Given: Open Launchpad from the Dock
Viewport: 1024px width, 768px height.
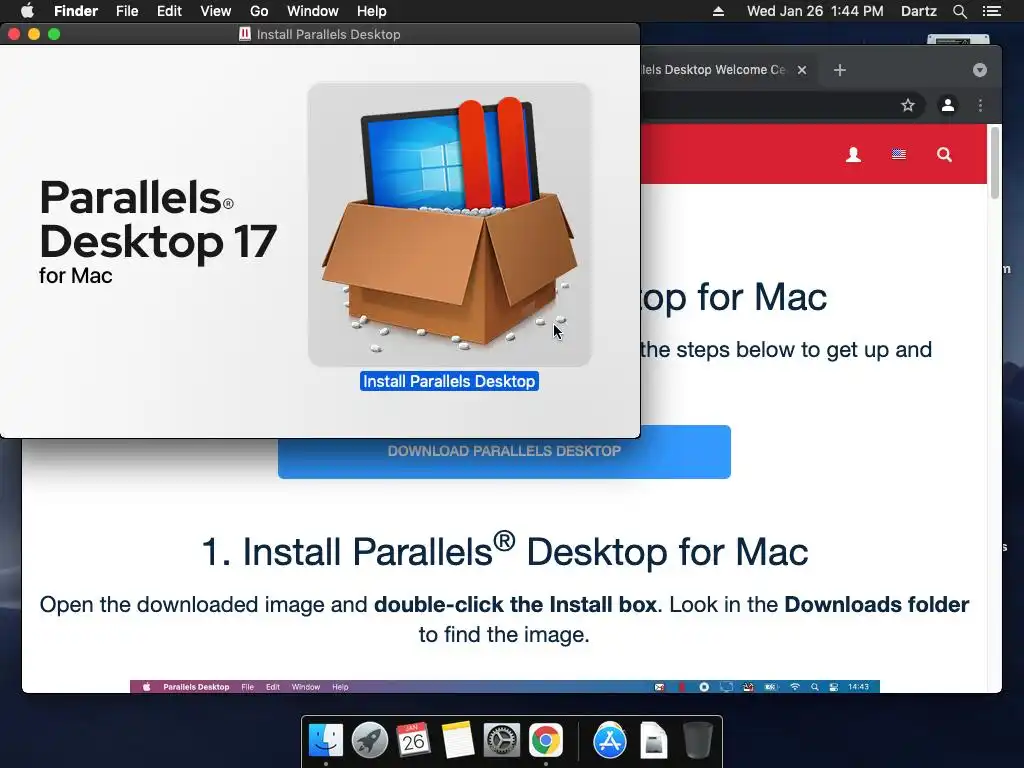Looking at the screenshot, I should point(370,741).
